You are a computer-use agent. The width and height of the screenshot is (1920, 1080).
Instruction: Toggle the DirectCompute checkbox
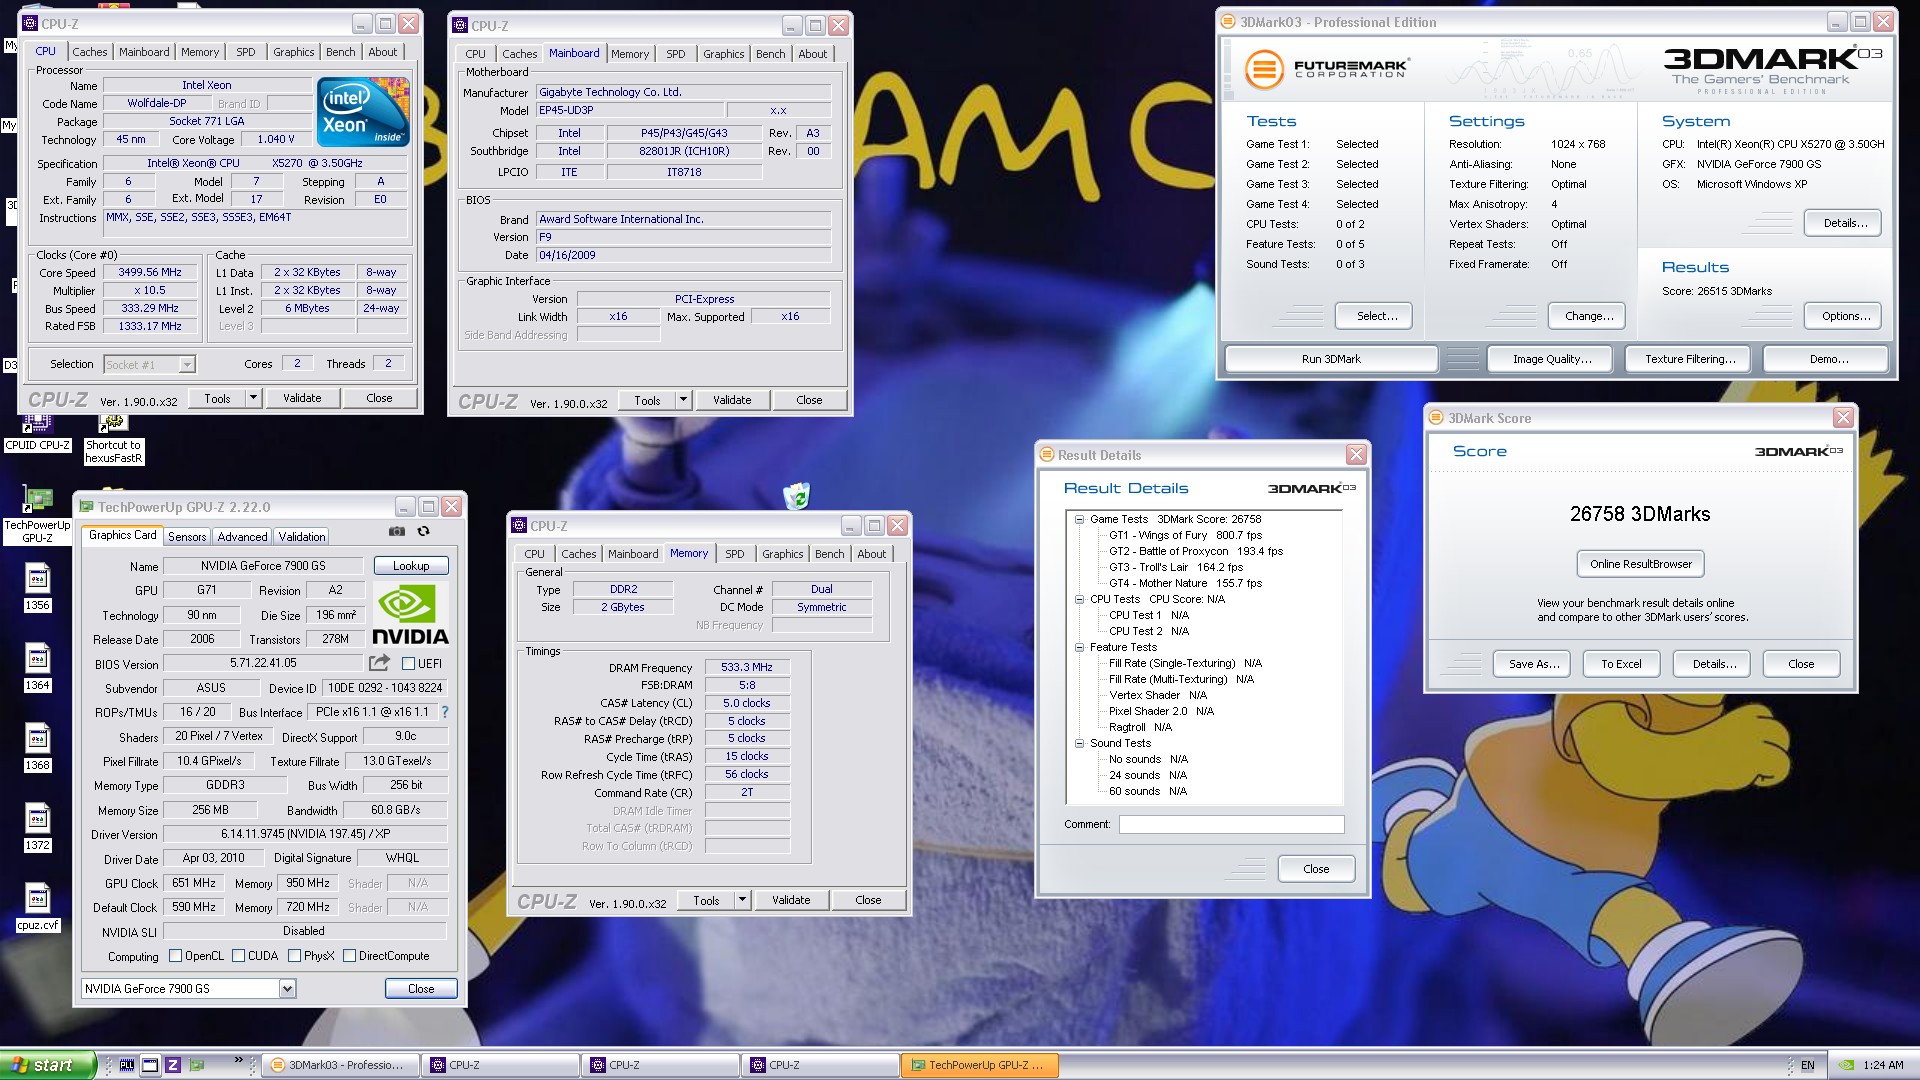[350, 956]
